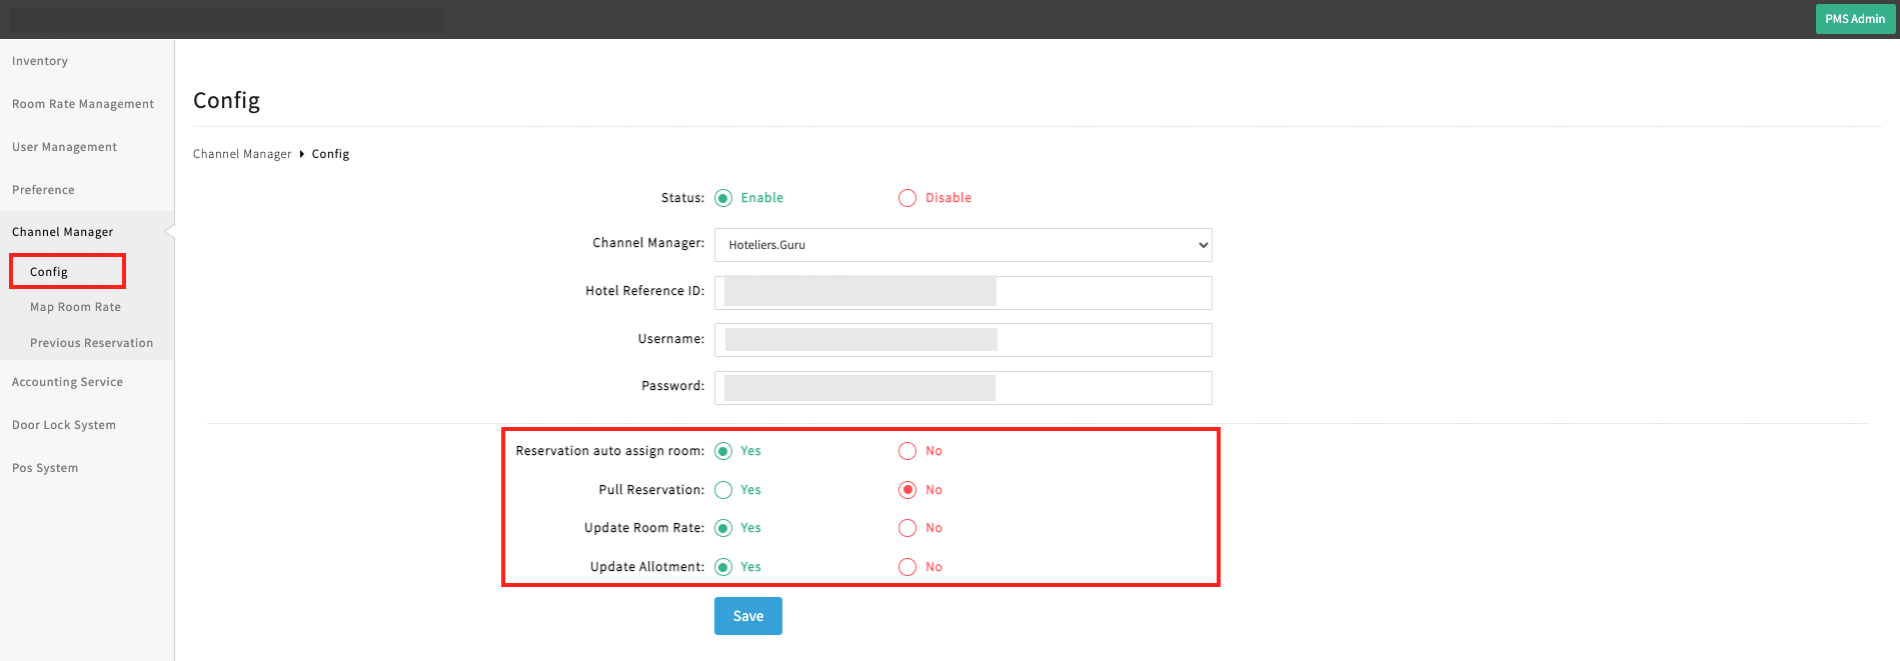Select Enable status radio button

[723, 198]
